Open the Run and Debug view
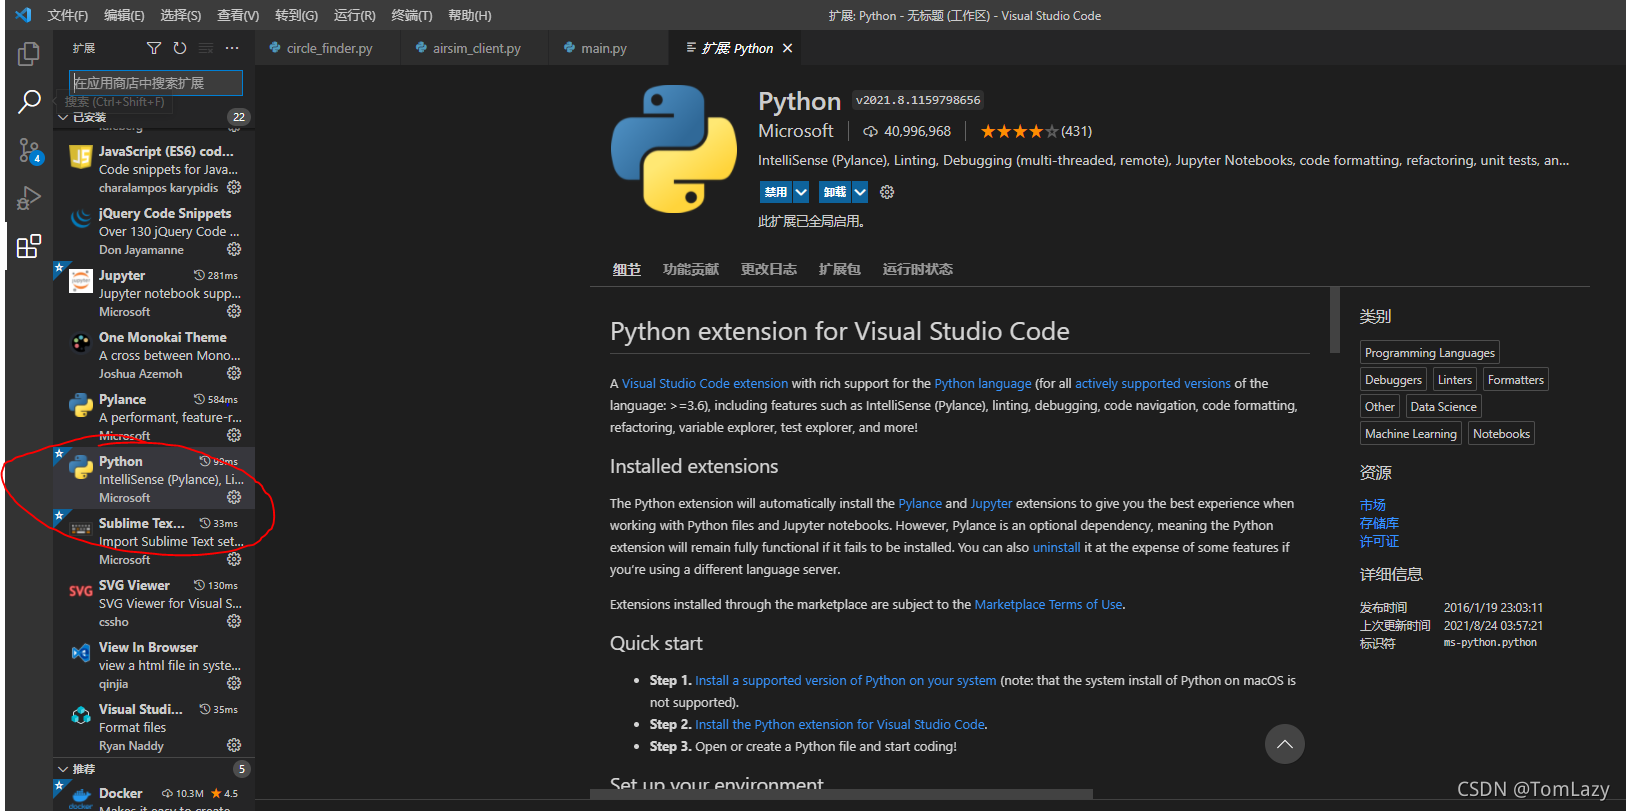The width and height of the screenshot is (1626, 811). click(x=29, y=198)
